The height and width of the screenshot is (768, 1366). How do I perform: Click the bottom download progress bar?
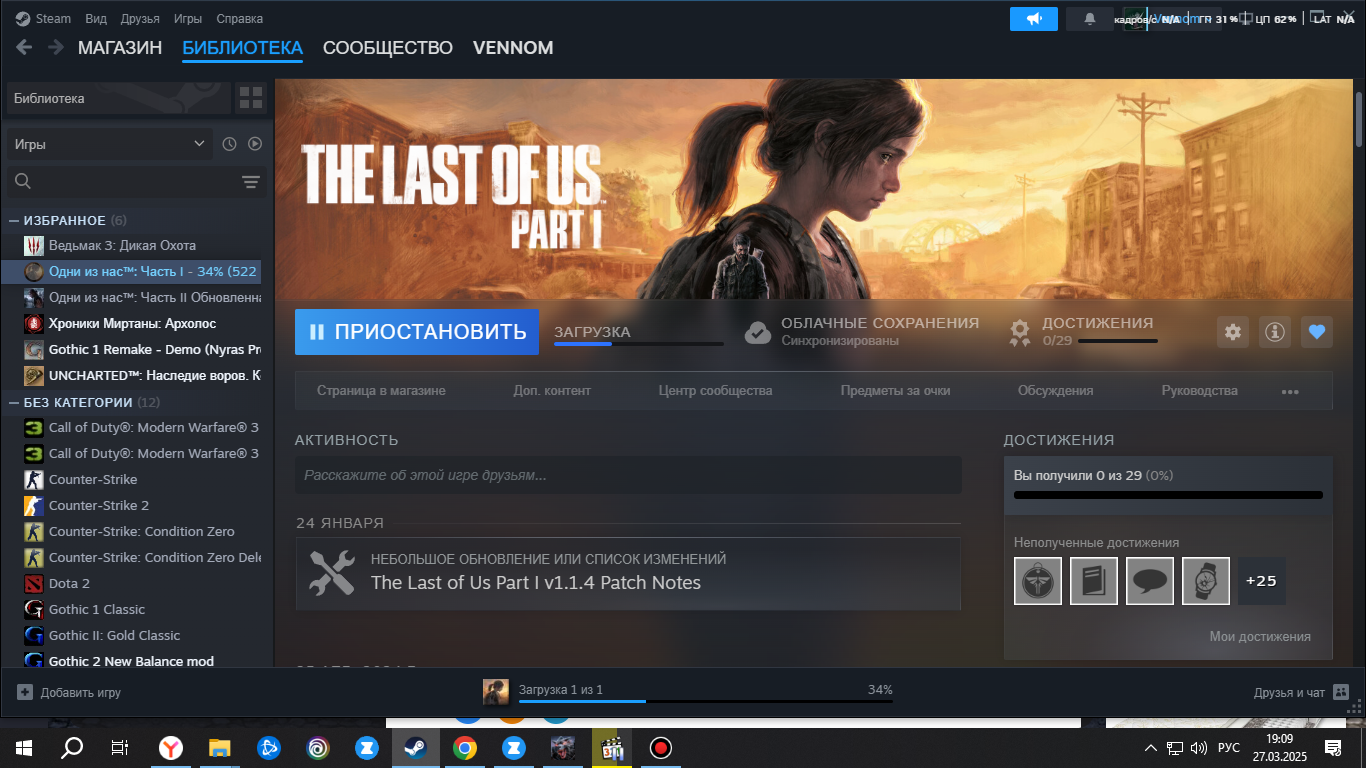705,701
